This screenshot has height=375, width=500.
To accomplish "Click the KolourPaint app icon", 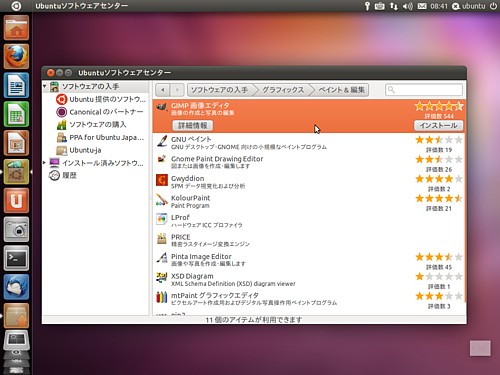I will point(162,200).
